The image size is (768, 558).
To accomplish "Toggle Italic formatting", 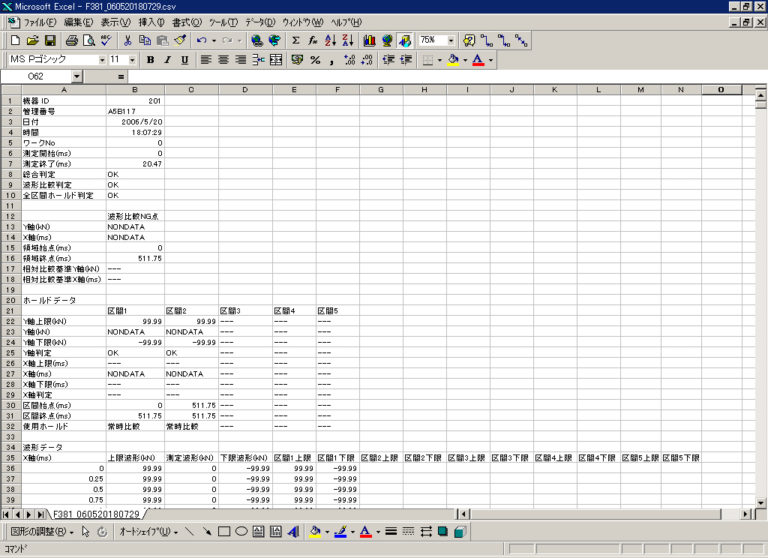I will pyautogui.click(x=166, y=60).
